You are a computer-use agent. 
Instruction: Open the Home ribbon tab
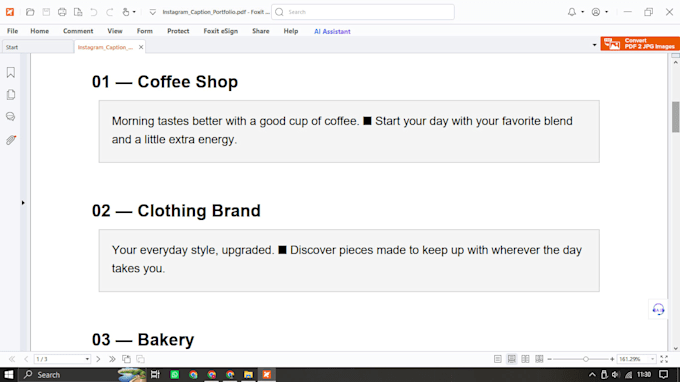pyautogui.click(x=39, y=31)
